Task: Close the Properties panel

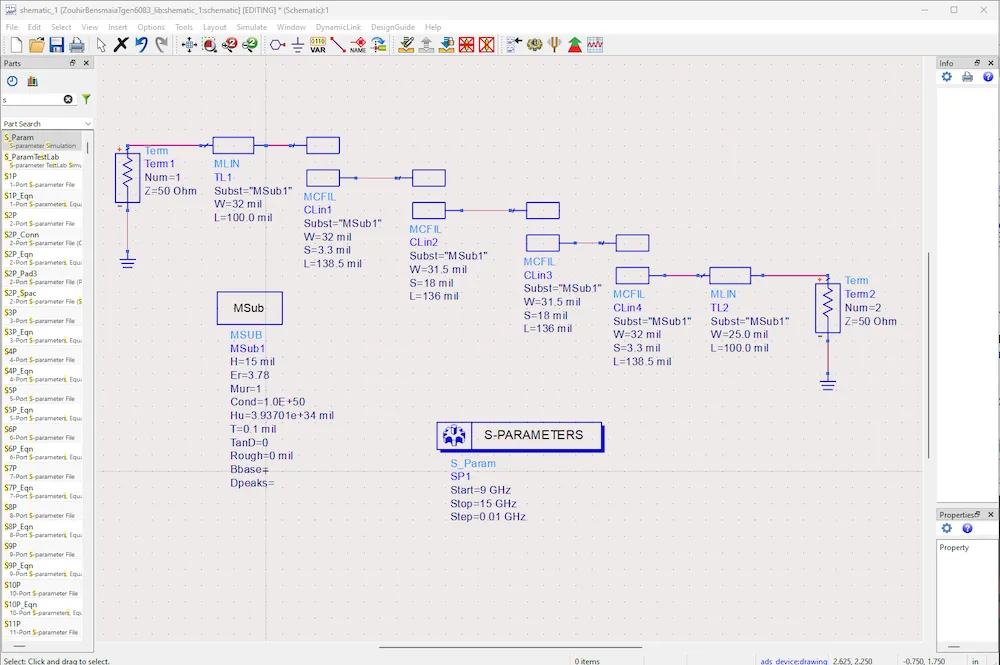Action: (x=990, y=515)
